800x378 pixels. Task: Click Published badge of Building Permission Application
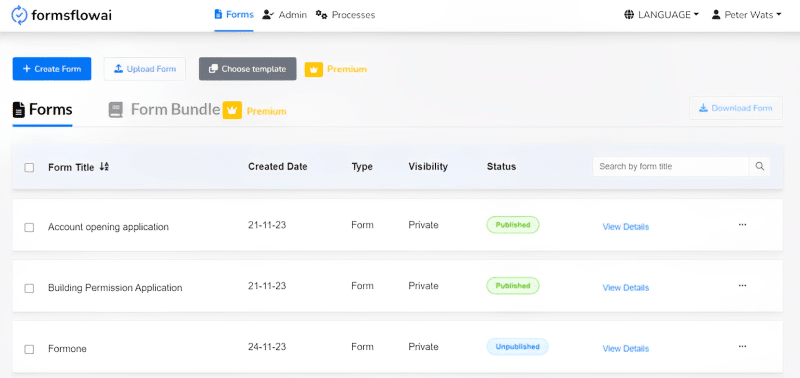pyautogui.click(x=513, y=286)
